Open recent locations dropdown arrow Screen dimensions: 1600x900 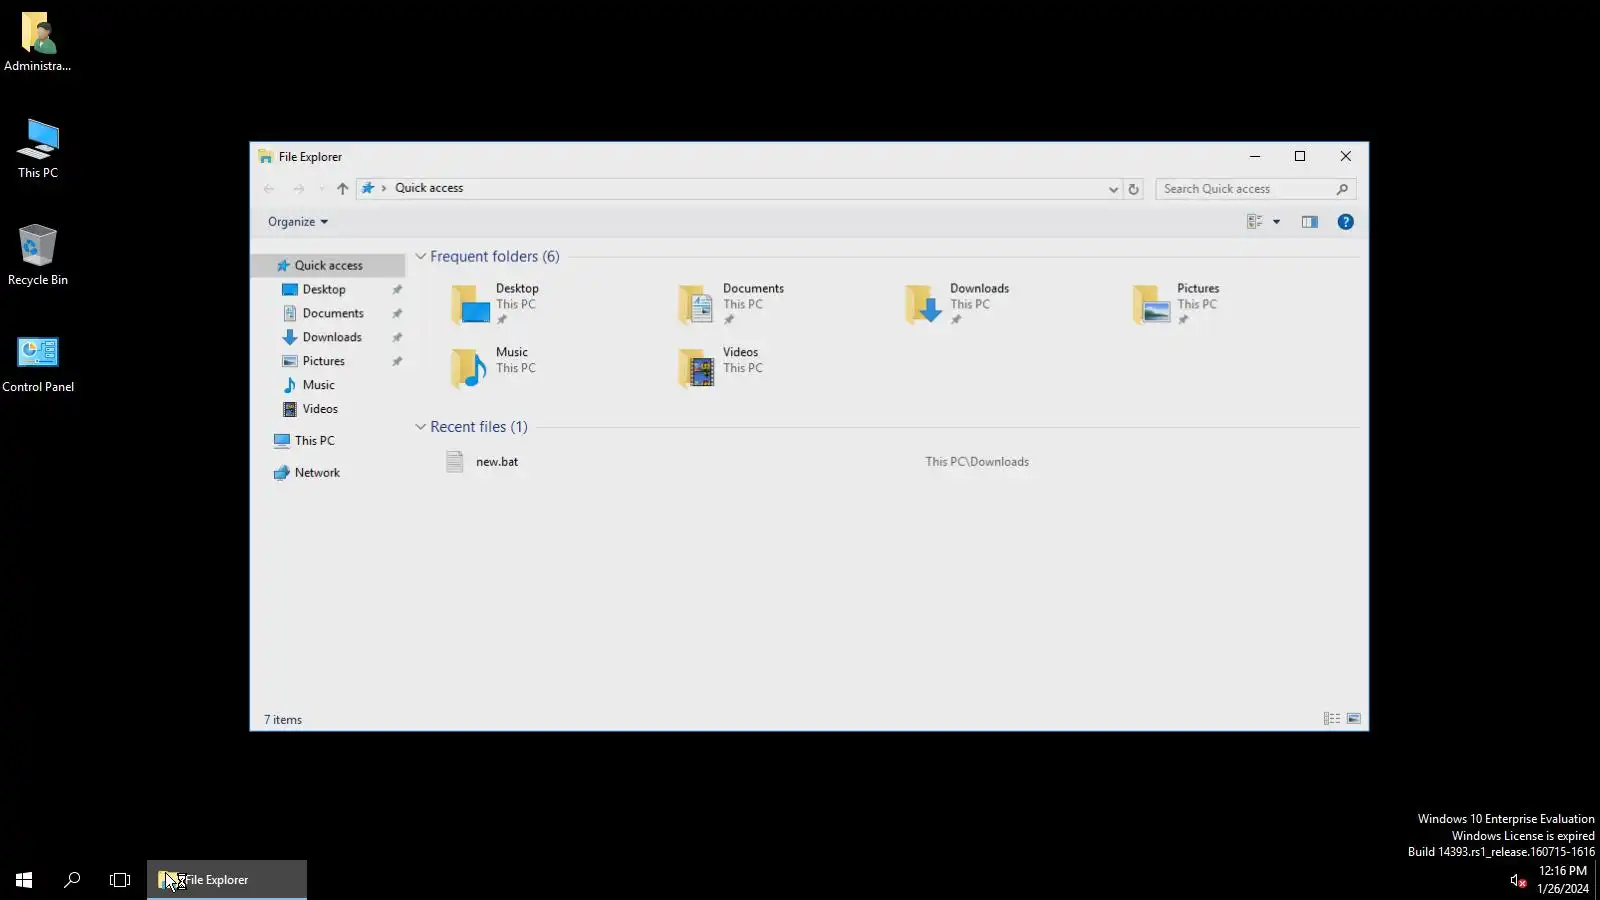pyautogui.click(x=321, y=188)
